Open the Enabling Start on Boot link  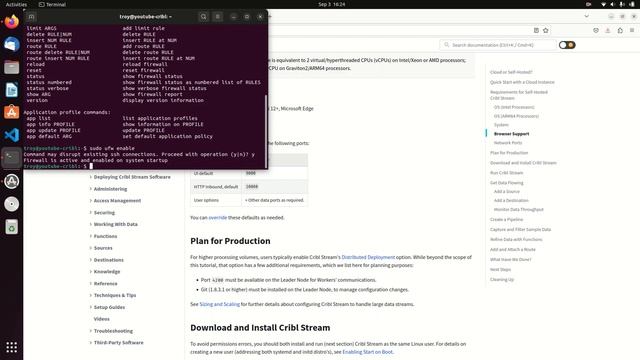(x=367, y=352)
